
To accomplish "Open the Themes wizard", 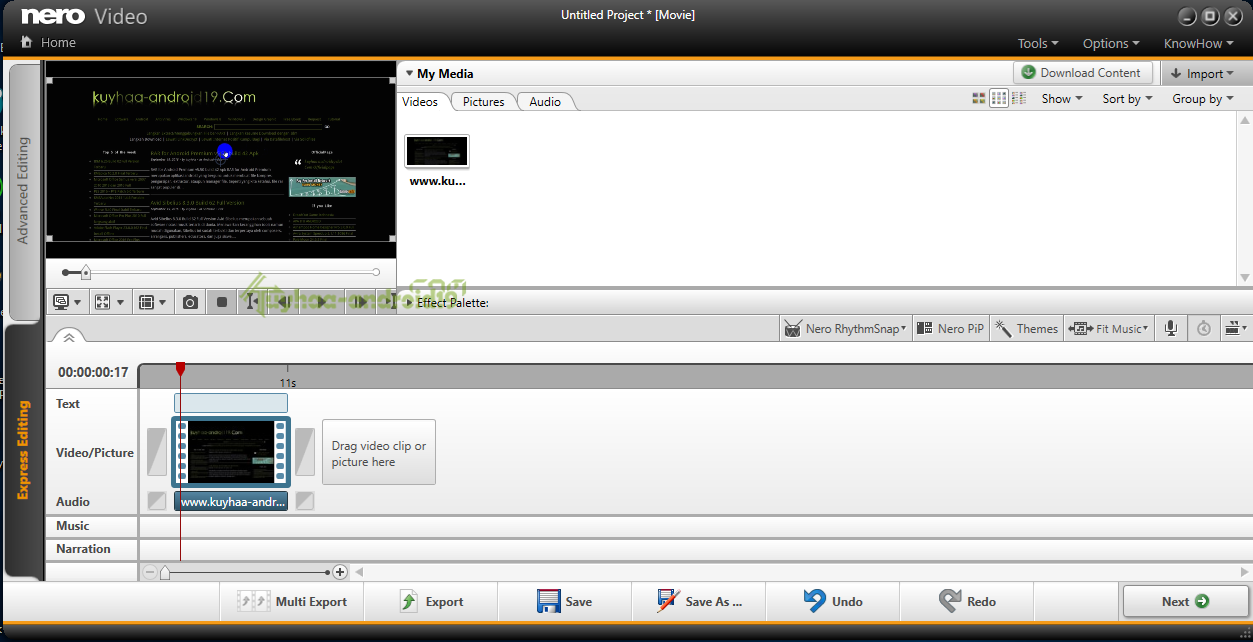I will click(x=1027, y=328).
